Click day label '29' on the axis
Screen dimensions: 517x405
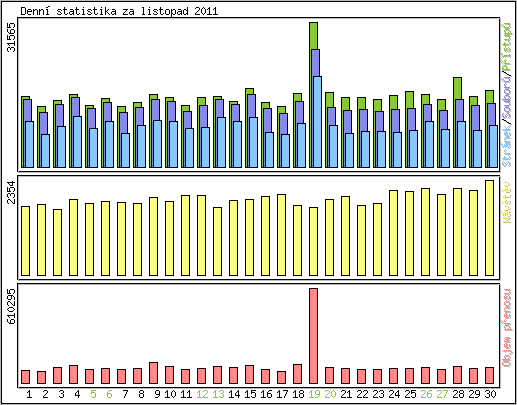coord(474,394)
